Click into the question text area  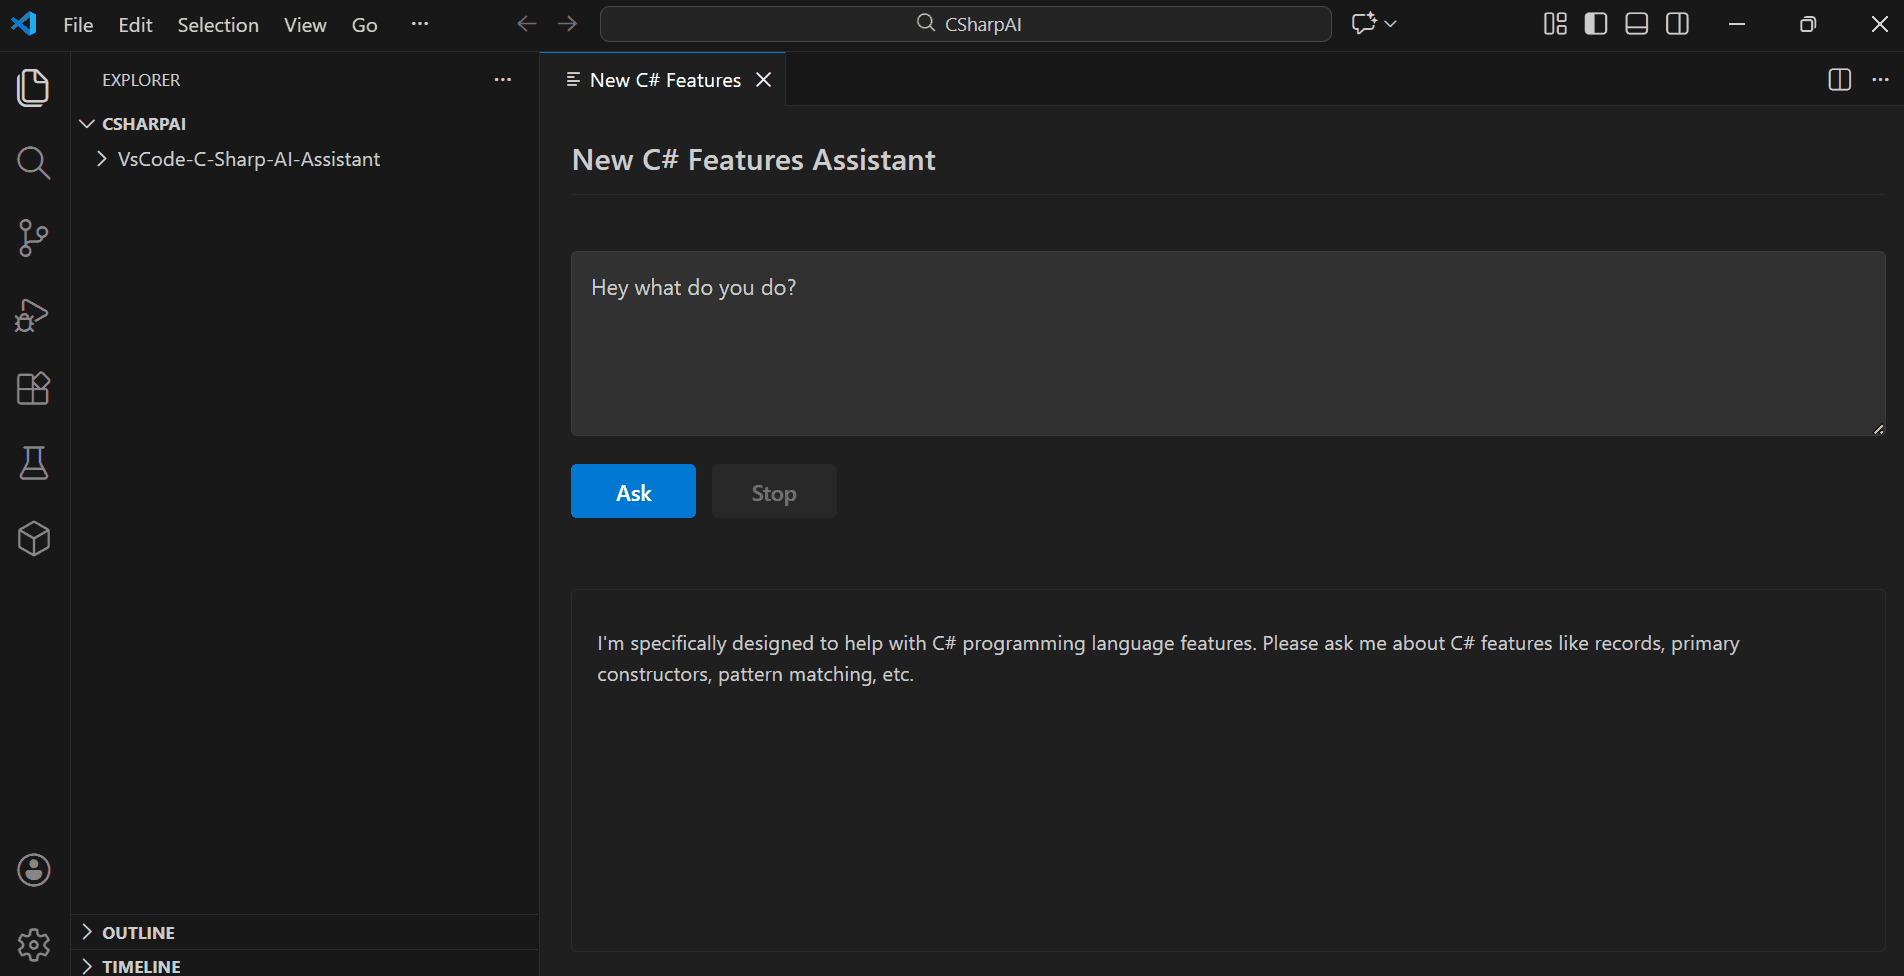coord(1228,343)
